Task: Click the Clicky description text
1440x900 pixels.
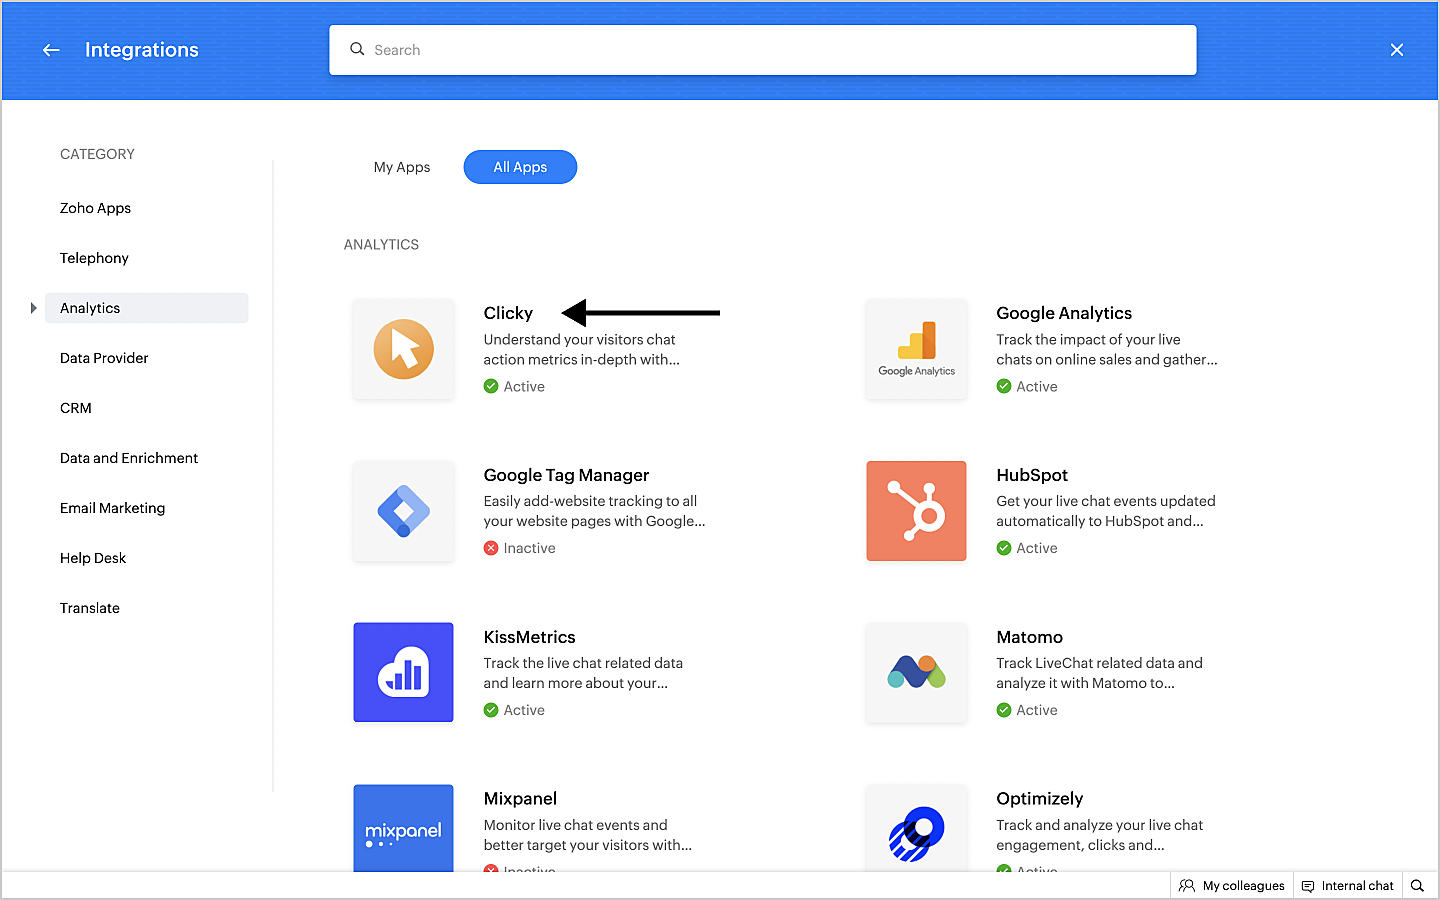Action: (x=581, y=350)
